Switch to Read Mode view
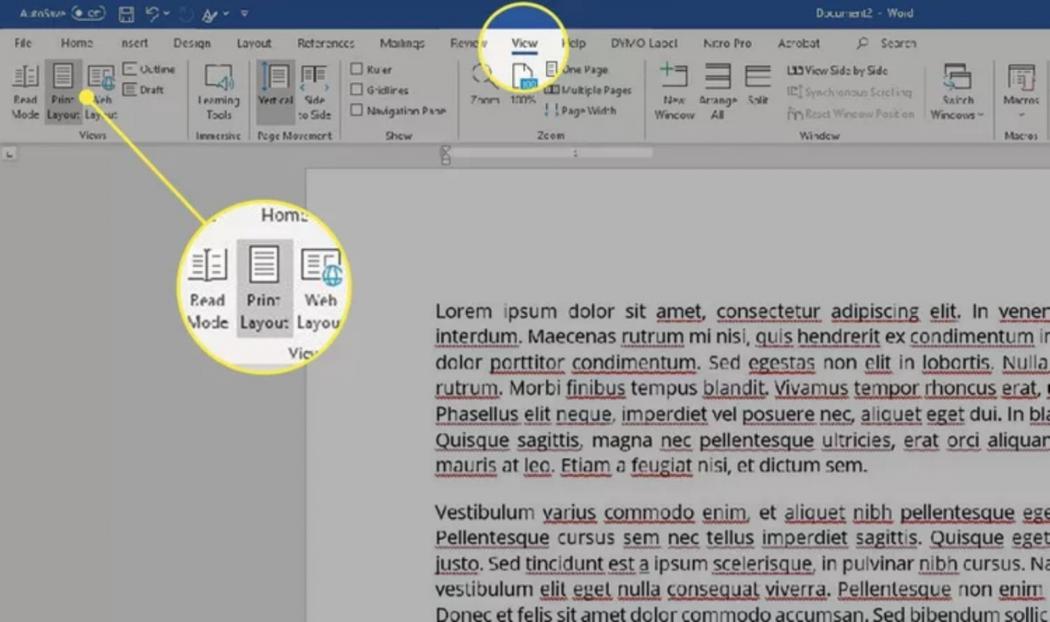 click(x=24, y=92)
